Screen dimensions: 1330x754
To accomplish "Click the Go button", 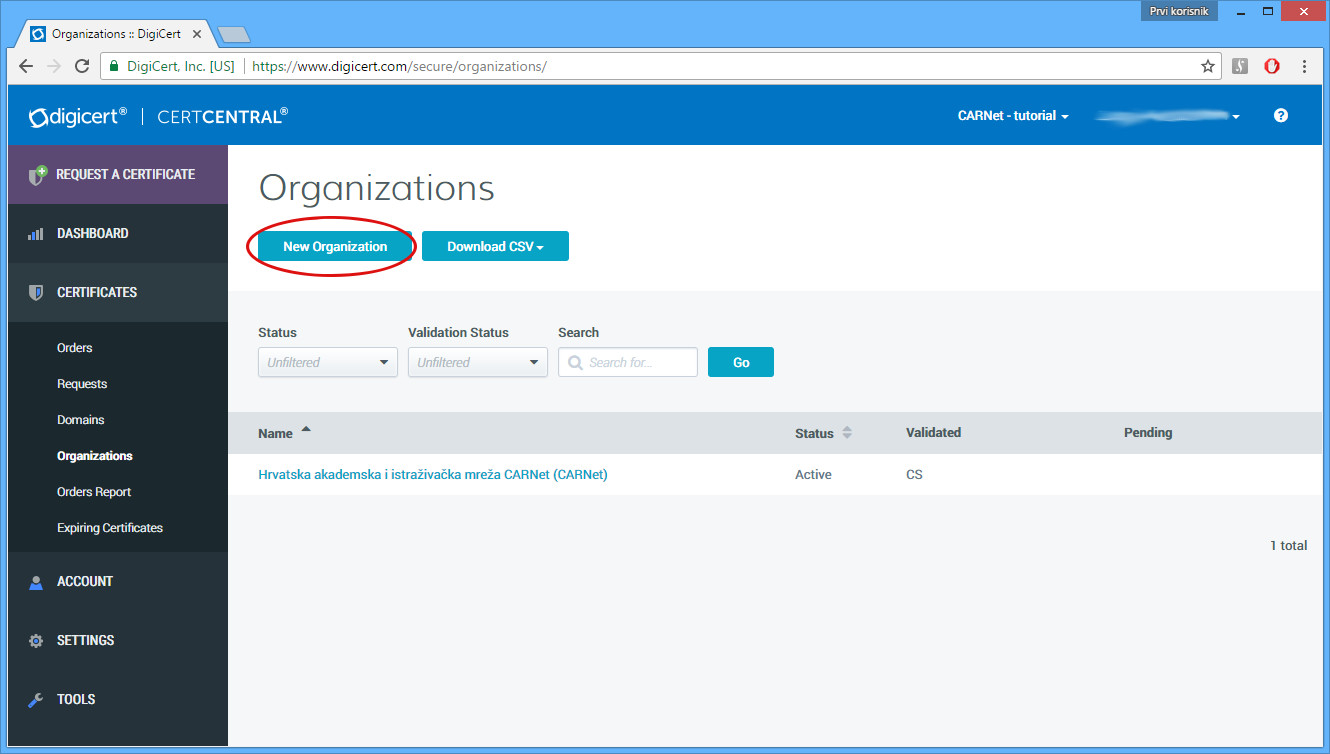I will point(741,362).
